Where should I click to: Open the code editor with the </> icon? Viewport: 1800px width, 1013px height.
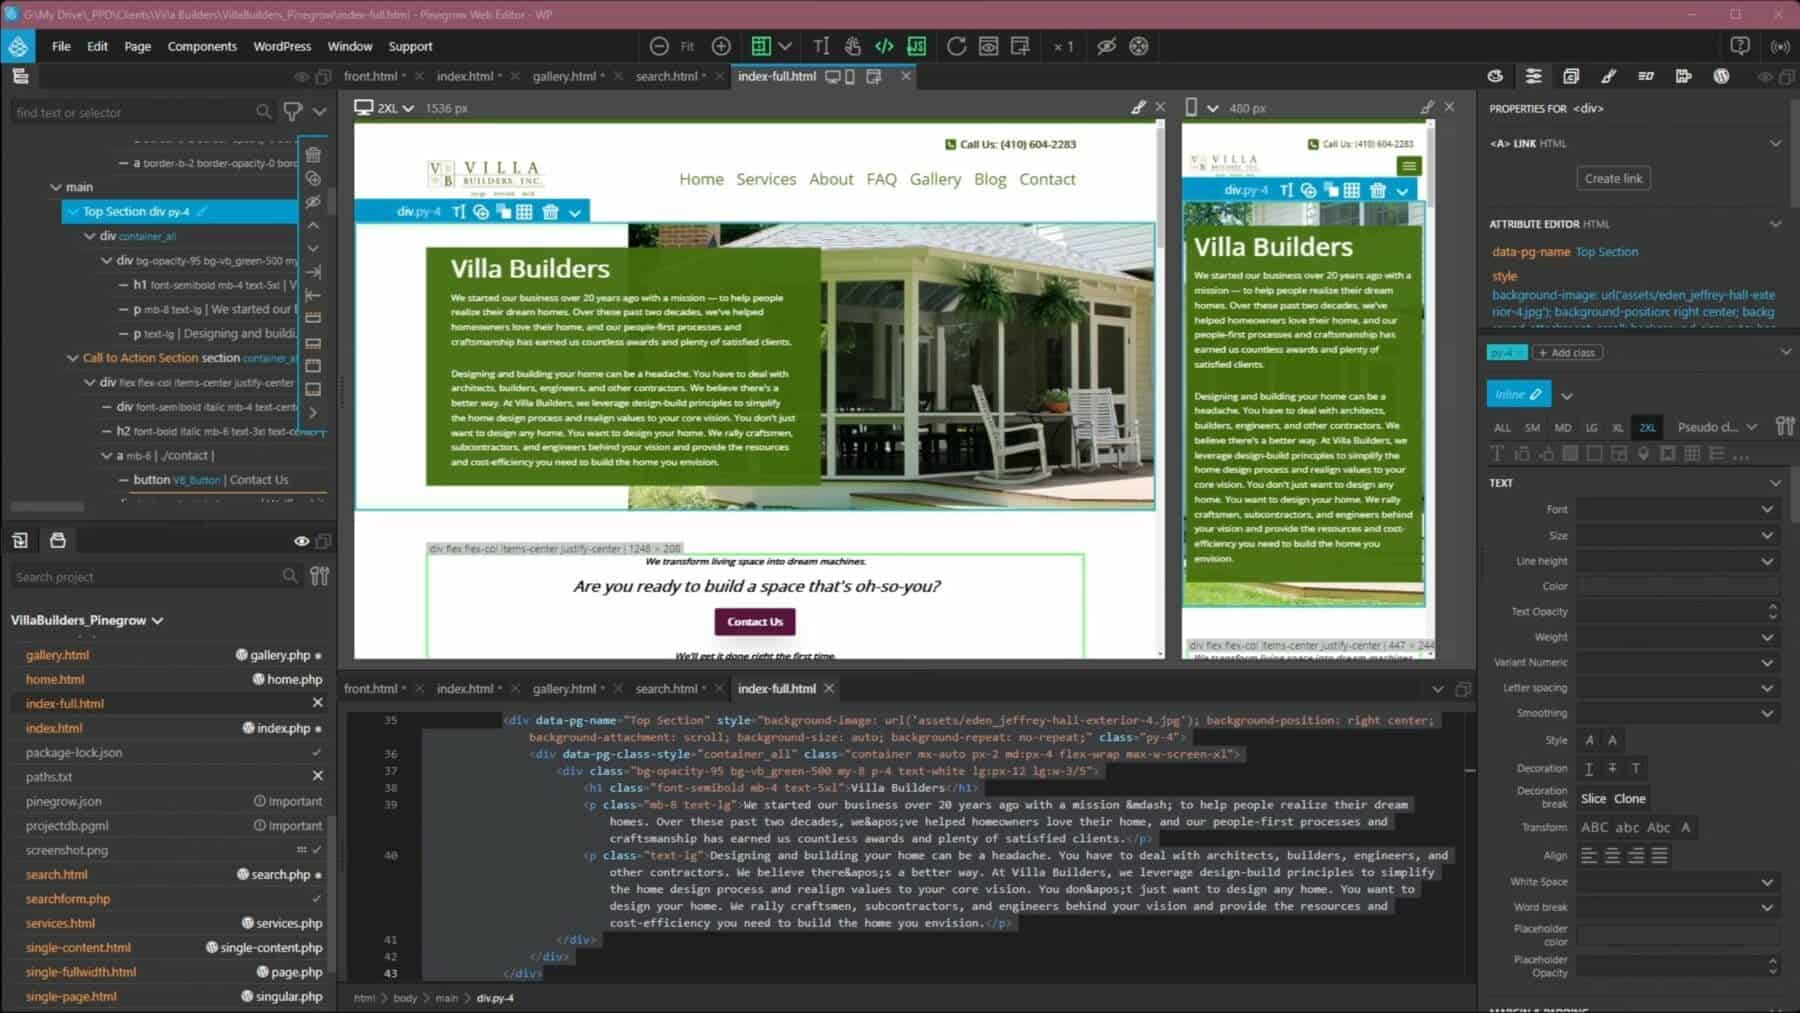(884, 46)
